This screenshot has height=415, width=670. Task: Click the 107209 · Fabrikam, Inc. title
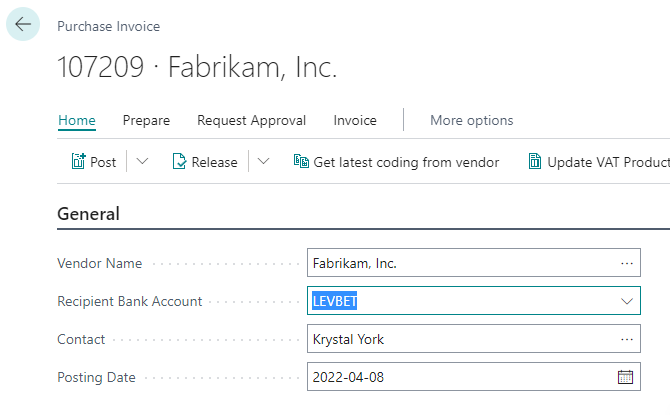[197, 67]
